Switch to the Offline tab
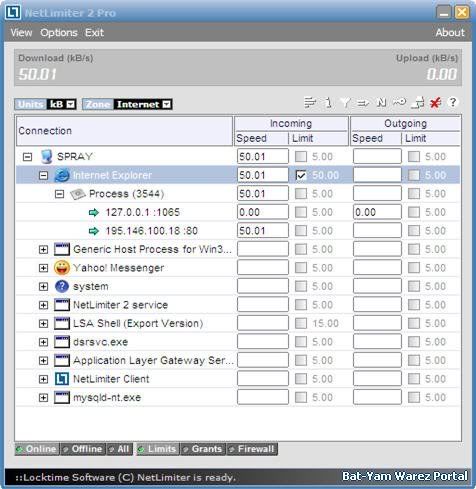The width and height of the screenshot is (476, 489). click(83, 449)
